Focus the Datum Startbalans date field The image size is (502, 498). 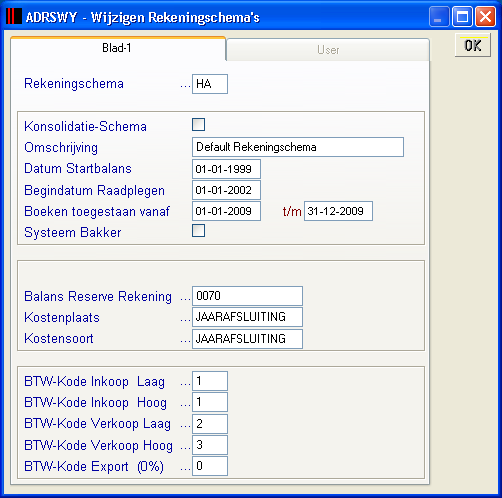click(226, 169)
